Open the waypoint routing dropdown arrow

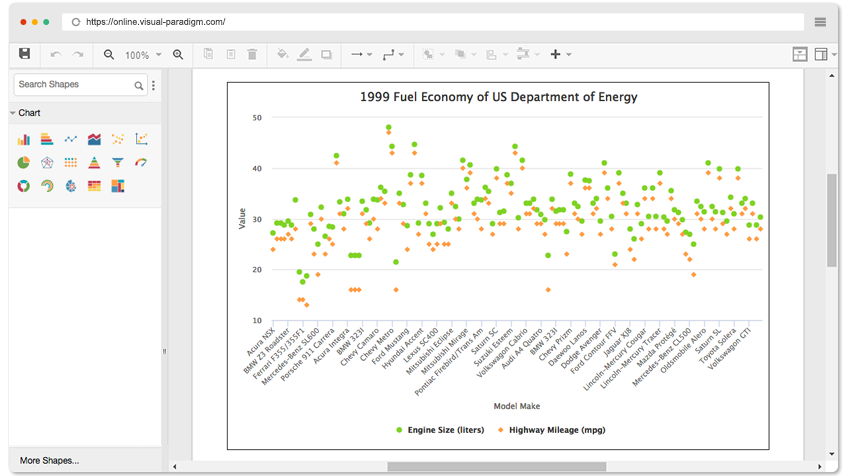click(401, 55)
